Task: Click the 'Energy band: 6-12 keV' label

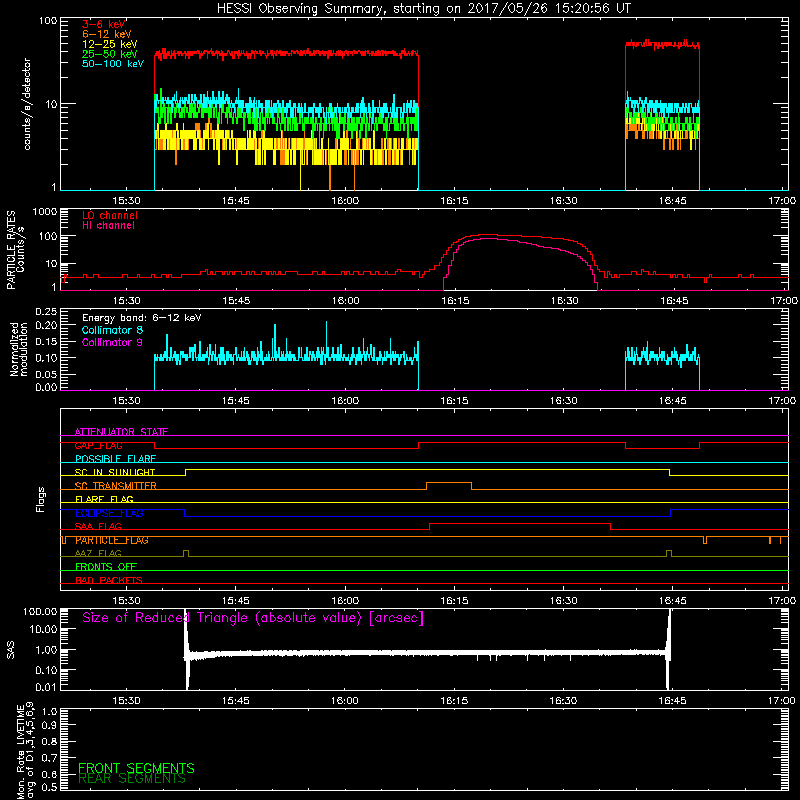Action: click(x=141, y=318)
